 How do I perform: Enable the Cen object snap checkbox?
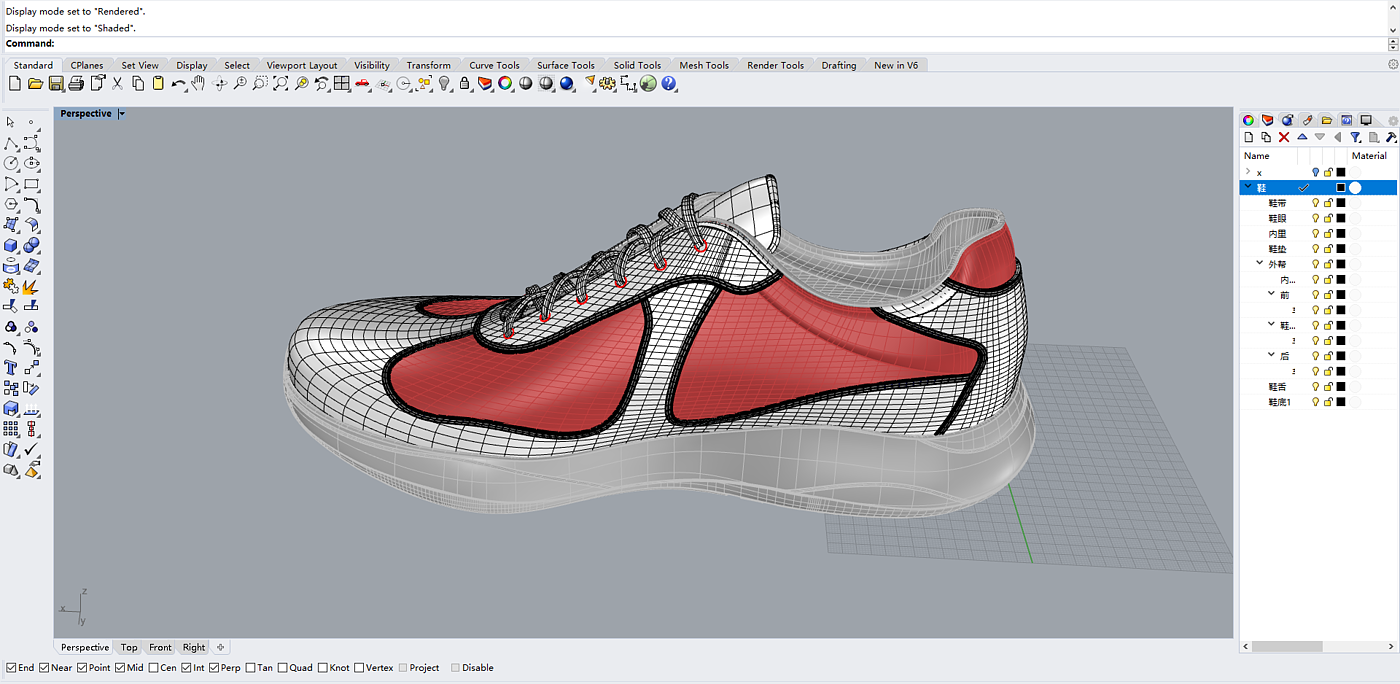[x=154, y=668]
